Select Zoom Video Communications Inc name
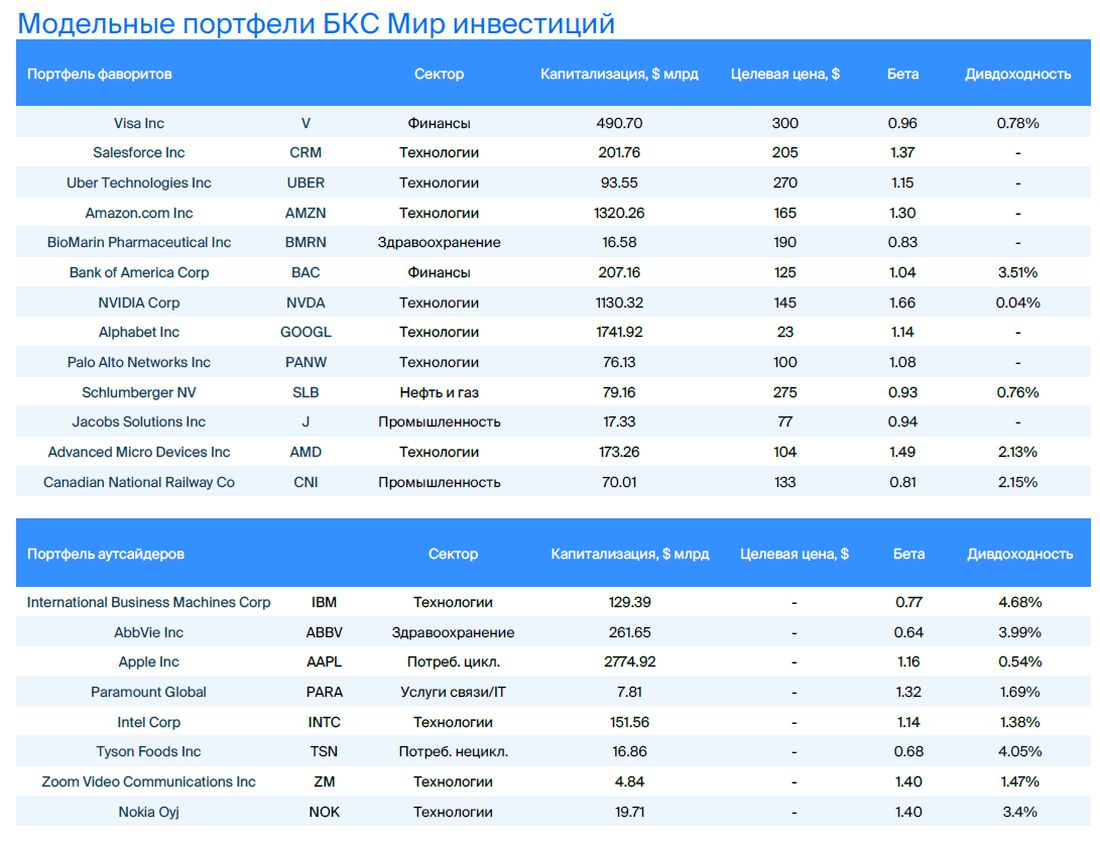Screen dimensions: 1100x844 click(x=149, y=782)
